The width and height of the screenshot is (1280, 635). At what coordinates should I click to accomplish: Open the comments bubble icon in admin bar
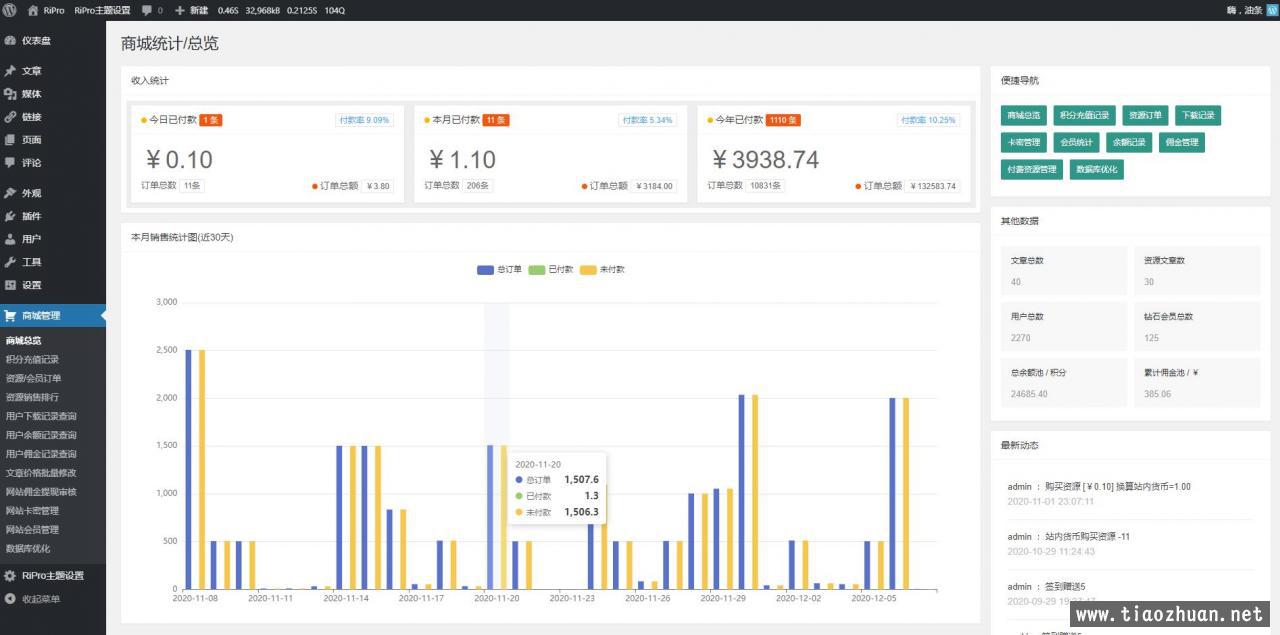[147, 10]
